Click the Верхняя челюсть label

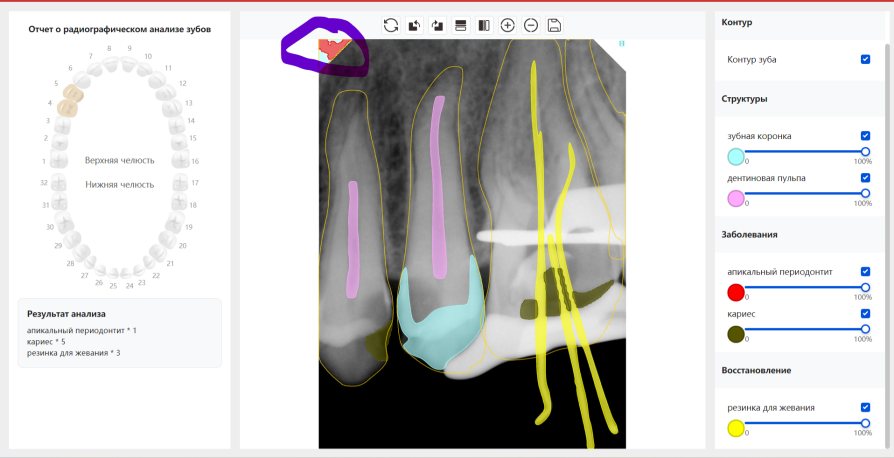119,160
